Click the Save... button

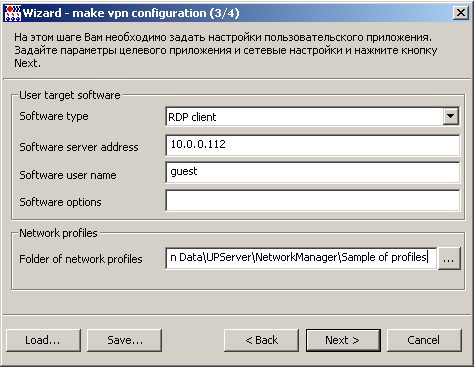pos(124,340)
